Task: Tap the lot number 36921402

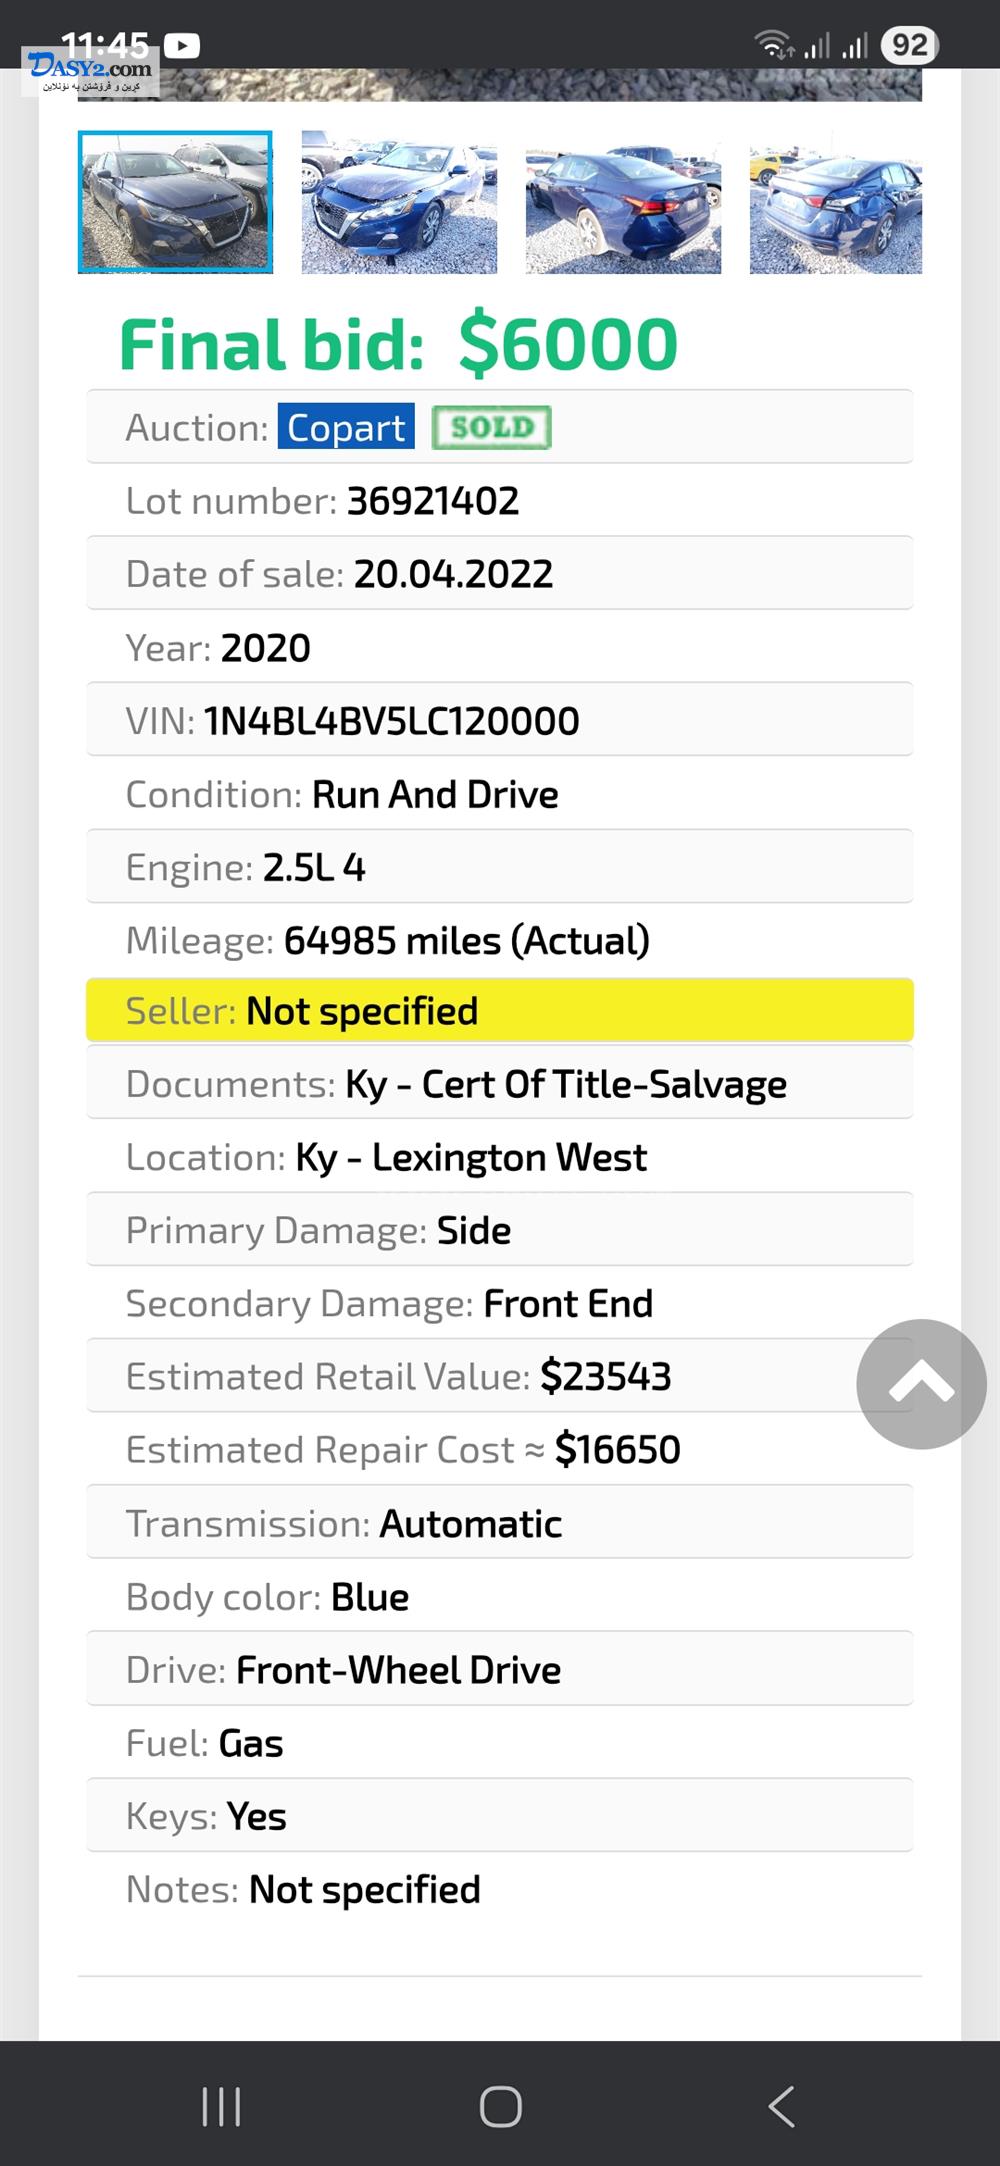Action: point(433,501)
